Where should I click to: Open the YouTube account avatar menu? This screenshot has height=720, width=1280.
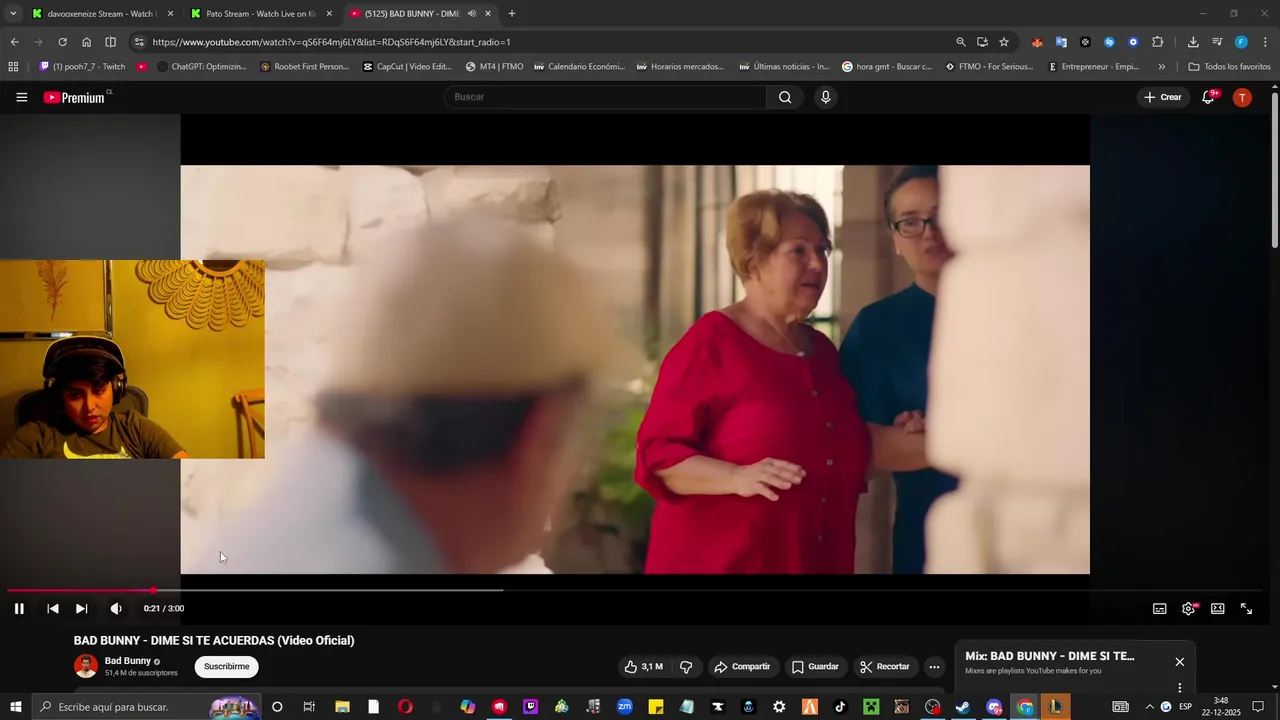pyautogui.click(x=1242, y=97)
